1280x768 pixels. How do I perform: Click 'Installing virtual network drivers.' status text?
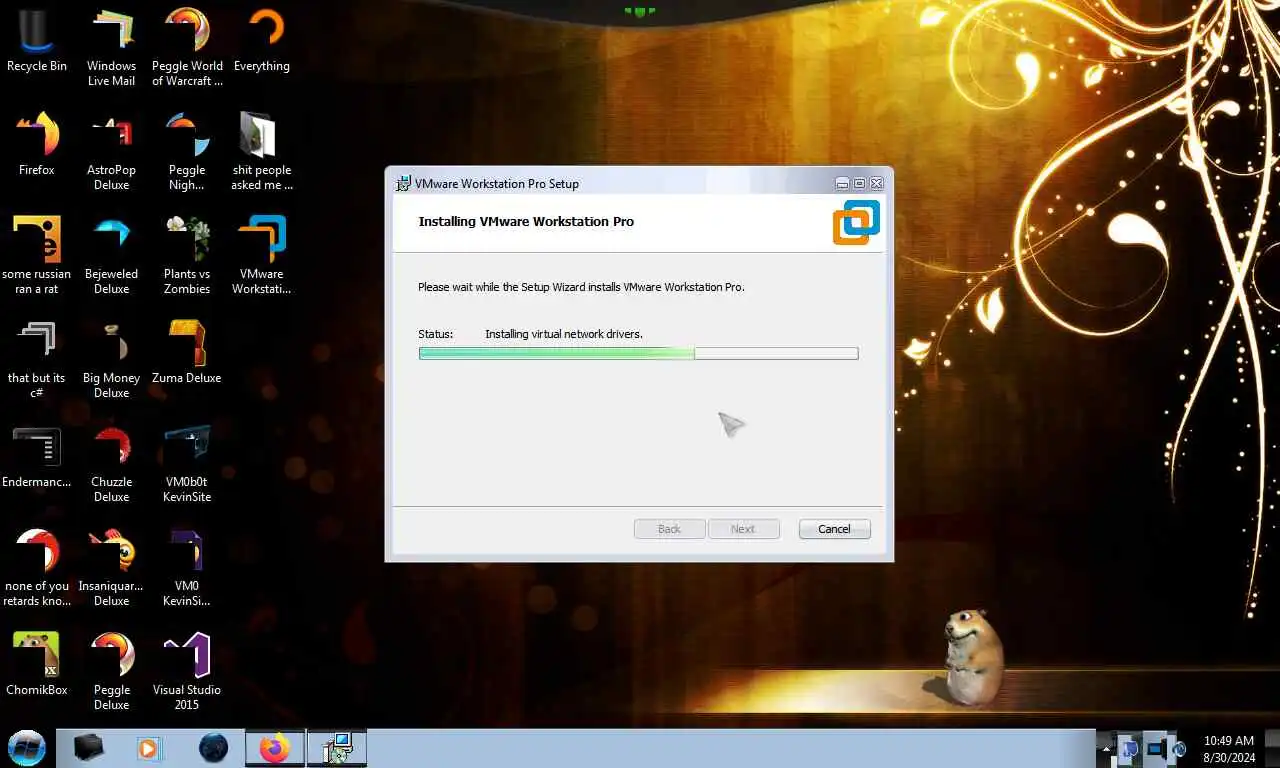(x=564, y=334)
